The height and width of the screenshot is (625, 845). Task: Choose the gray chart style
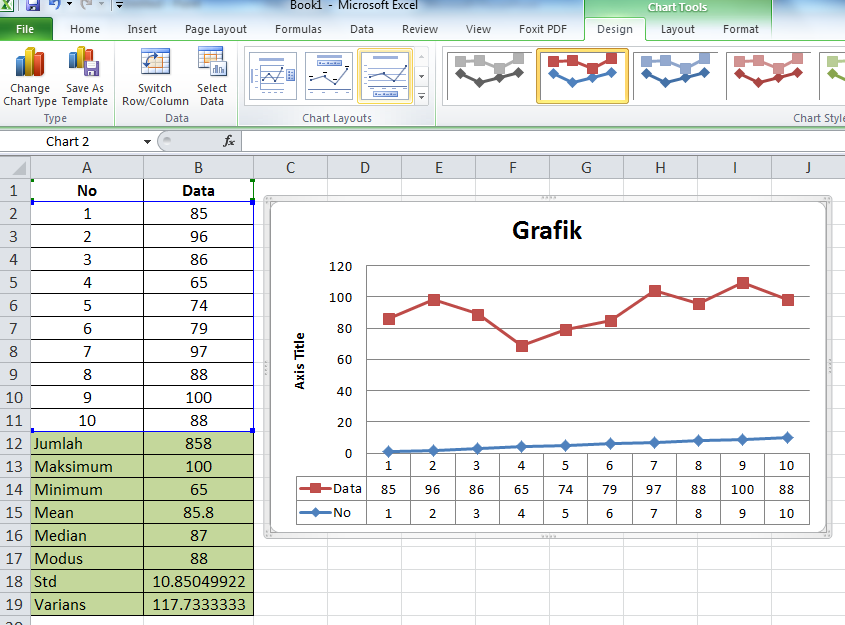coord(489,74)
